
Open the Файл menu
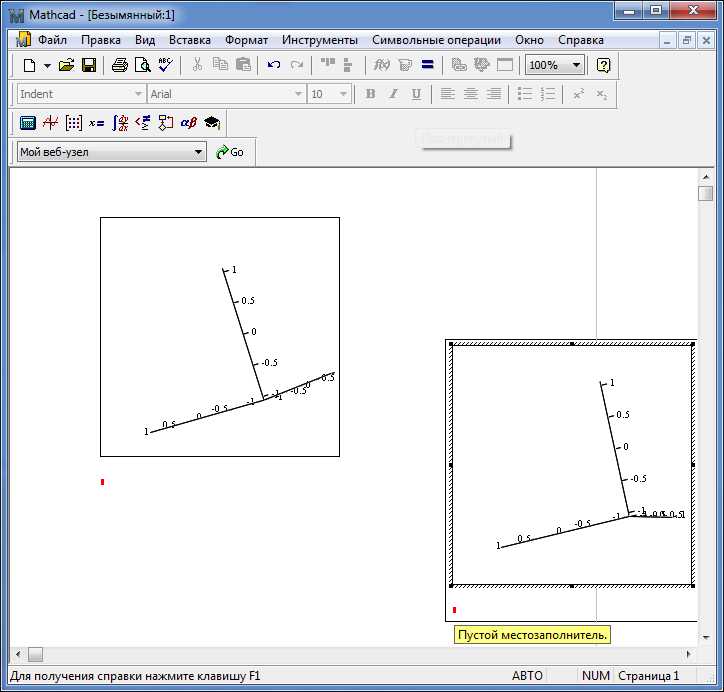(52, 40)
